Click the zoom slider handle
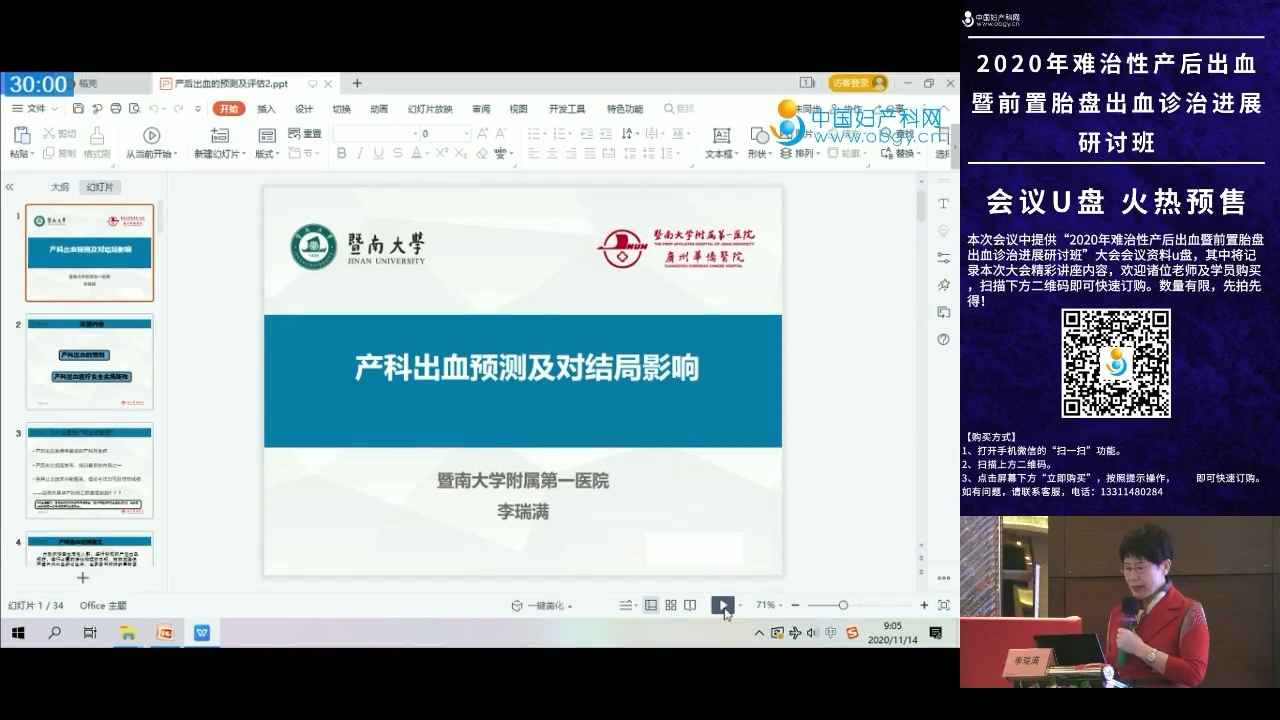The height and width of the screenshot is (720, 1280). click(843, 605)
